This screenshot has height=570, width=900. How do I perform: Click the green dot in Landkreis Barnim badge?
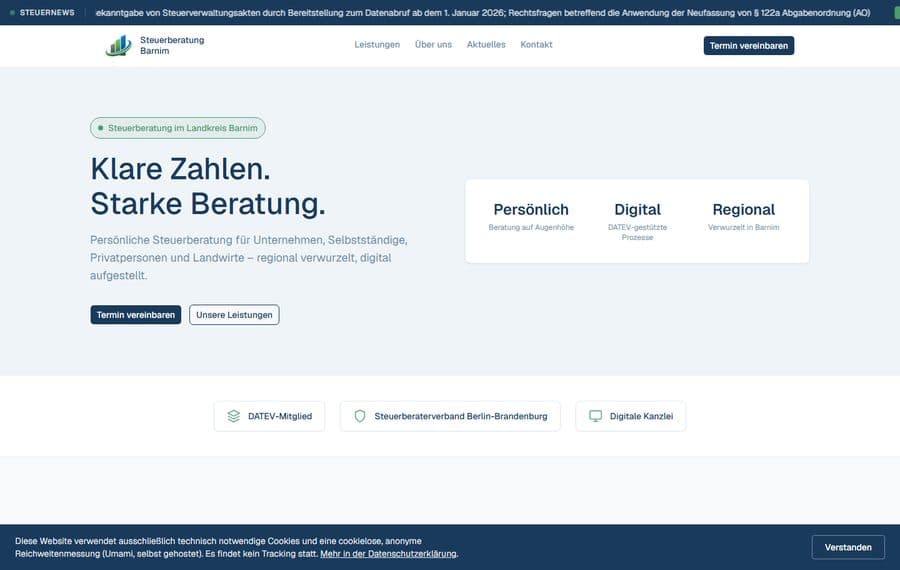(100, 128)
